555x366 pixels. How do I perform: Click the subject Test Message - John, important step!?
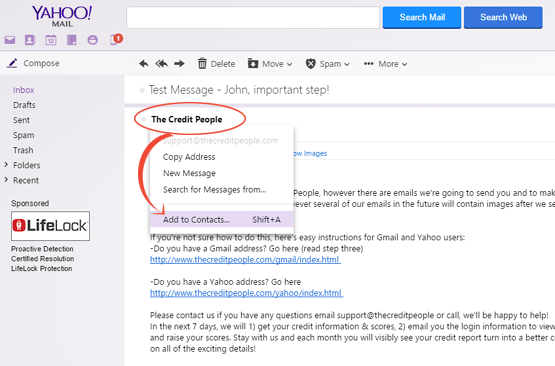pos(239,90)
